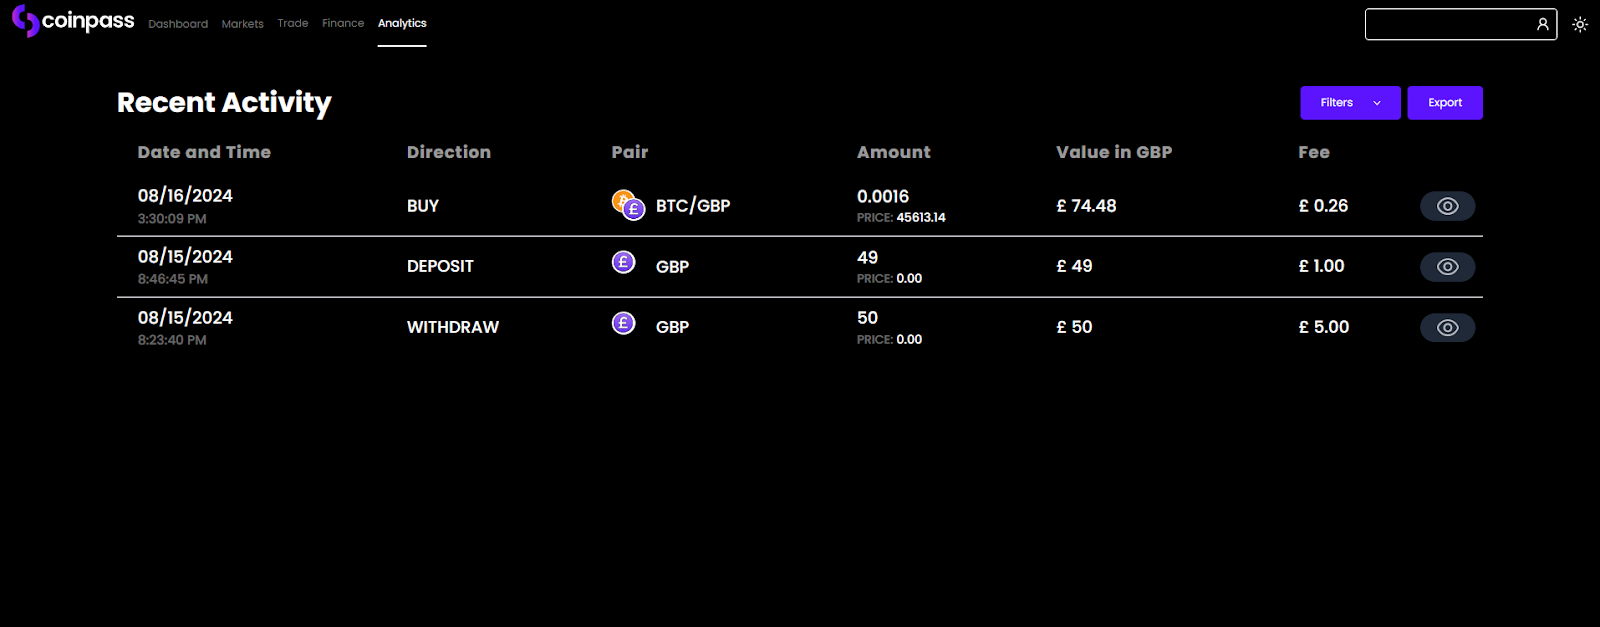View details of the BTC/GBP buy transaction
1600x627 pixels.
[x=1447, y=206]
